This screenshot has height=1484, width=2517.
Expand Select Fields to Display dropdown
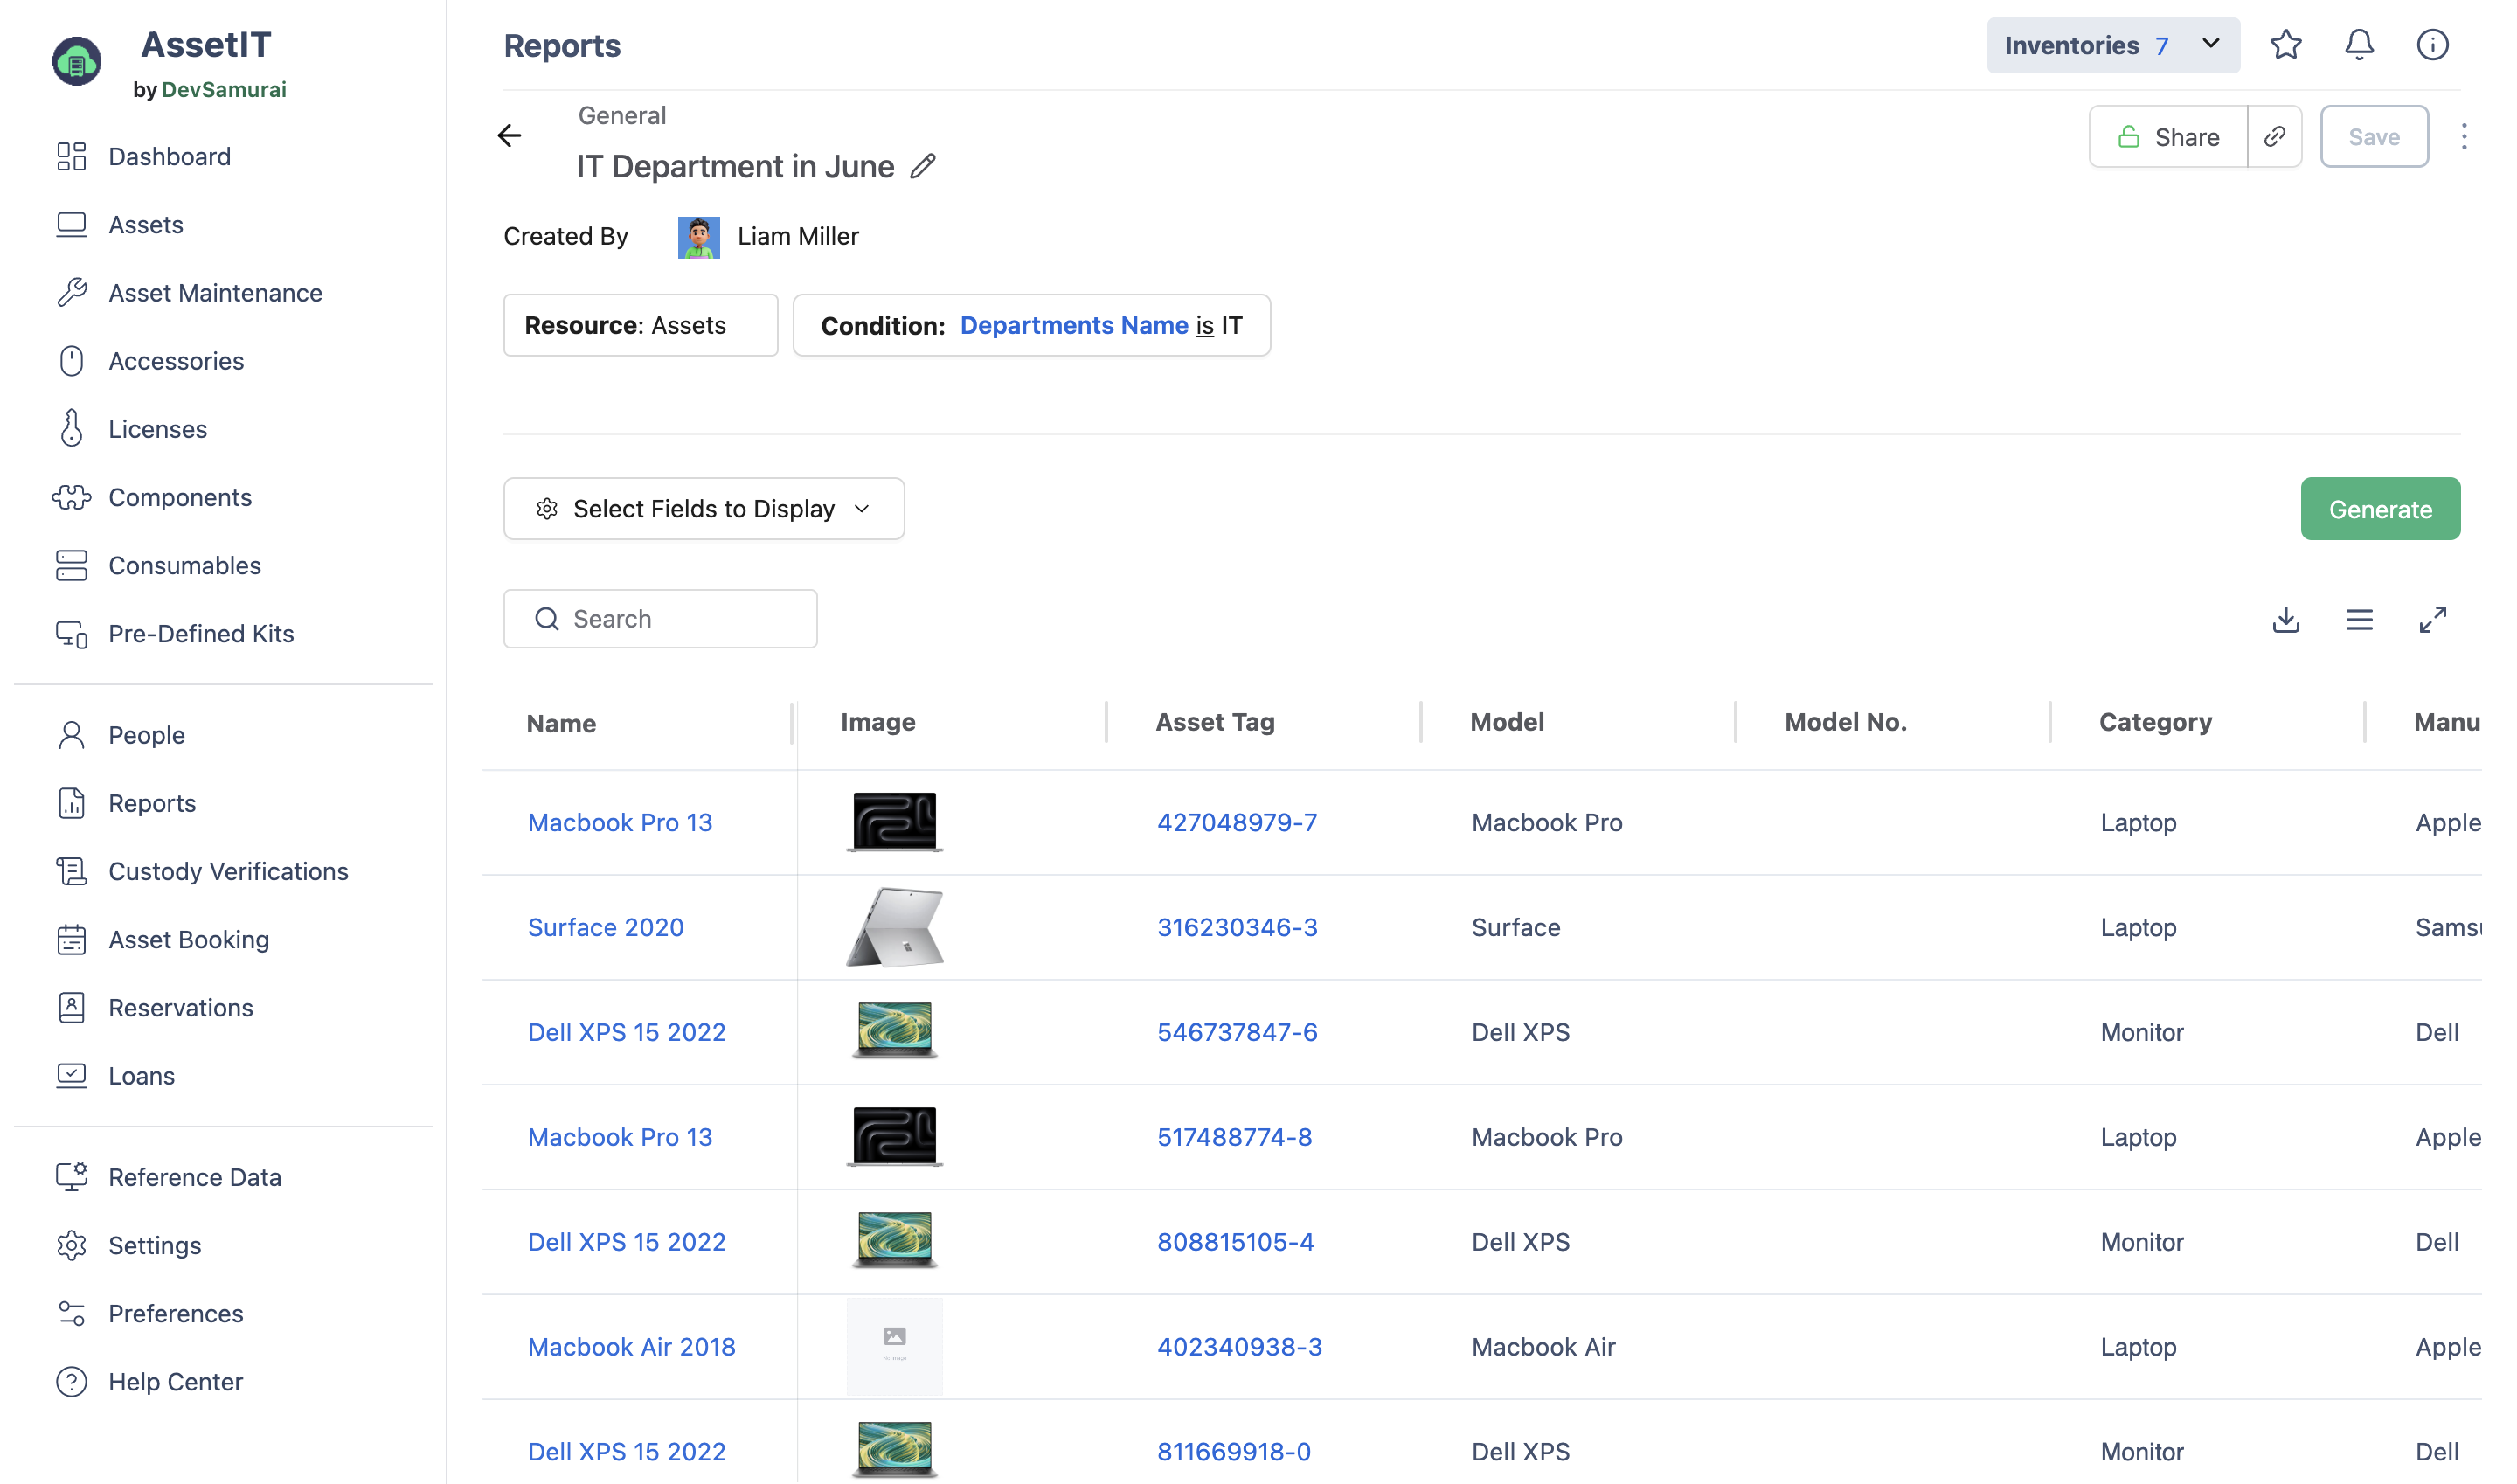coord(704,509)
